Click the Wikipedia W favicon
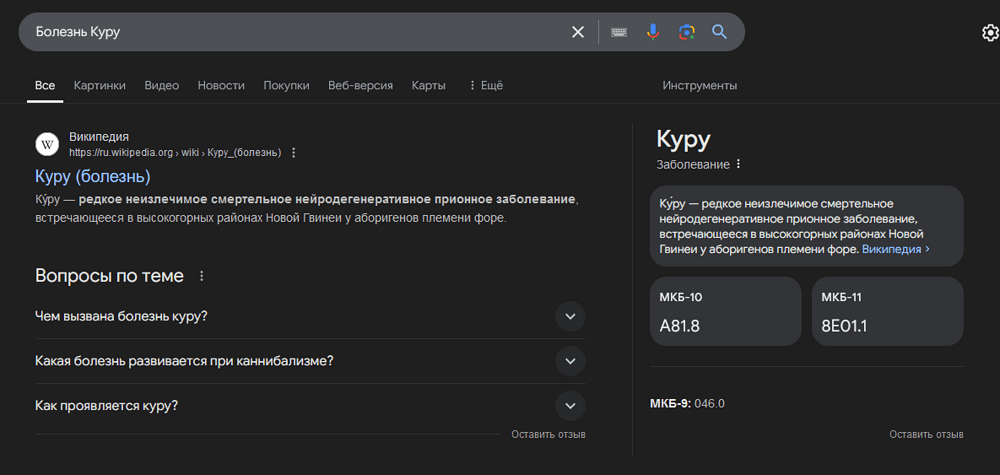This screenshot has height=475, width=1000. pyautogui.click(x=47, y=145)
